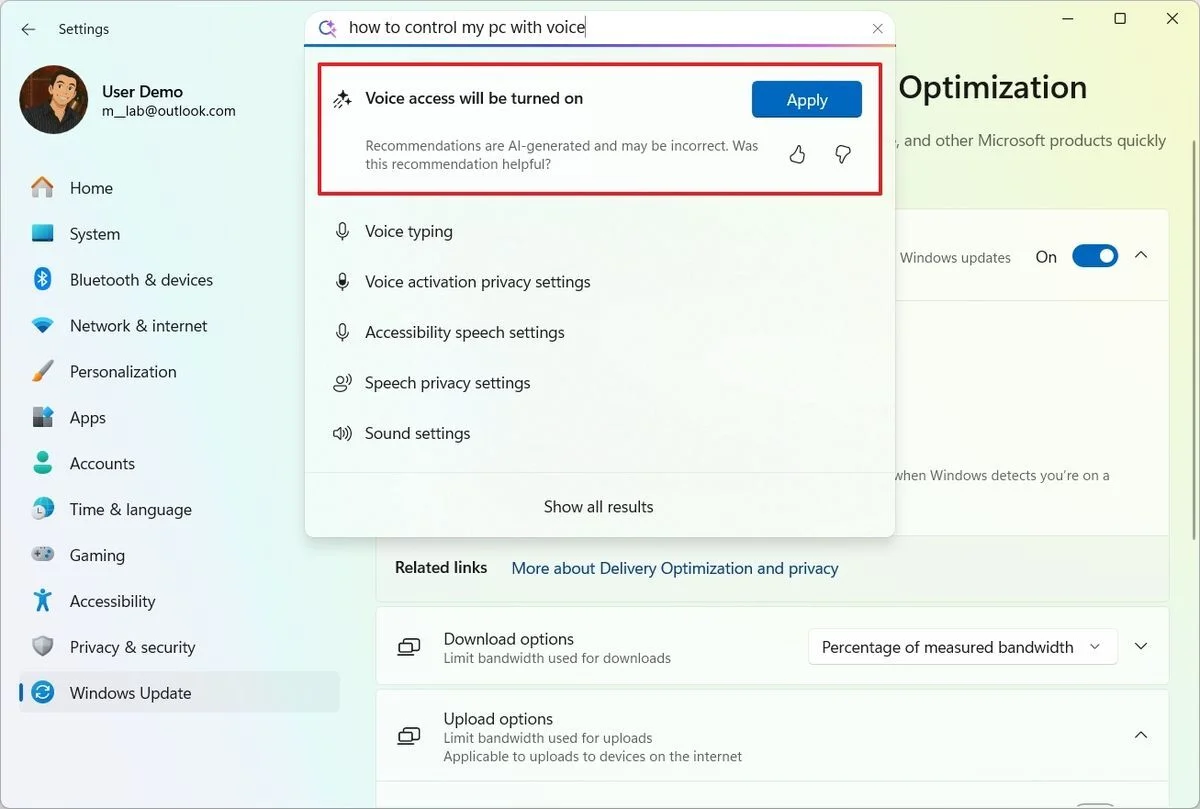The width and height of the screenshot is (1200, 809).
Task: Open the Gaming settings page
Action: (x=97, y=555)
